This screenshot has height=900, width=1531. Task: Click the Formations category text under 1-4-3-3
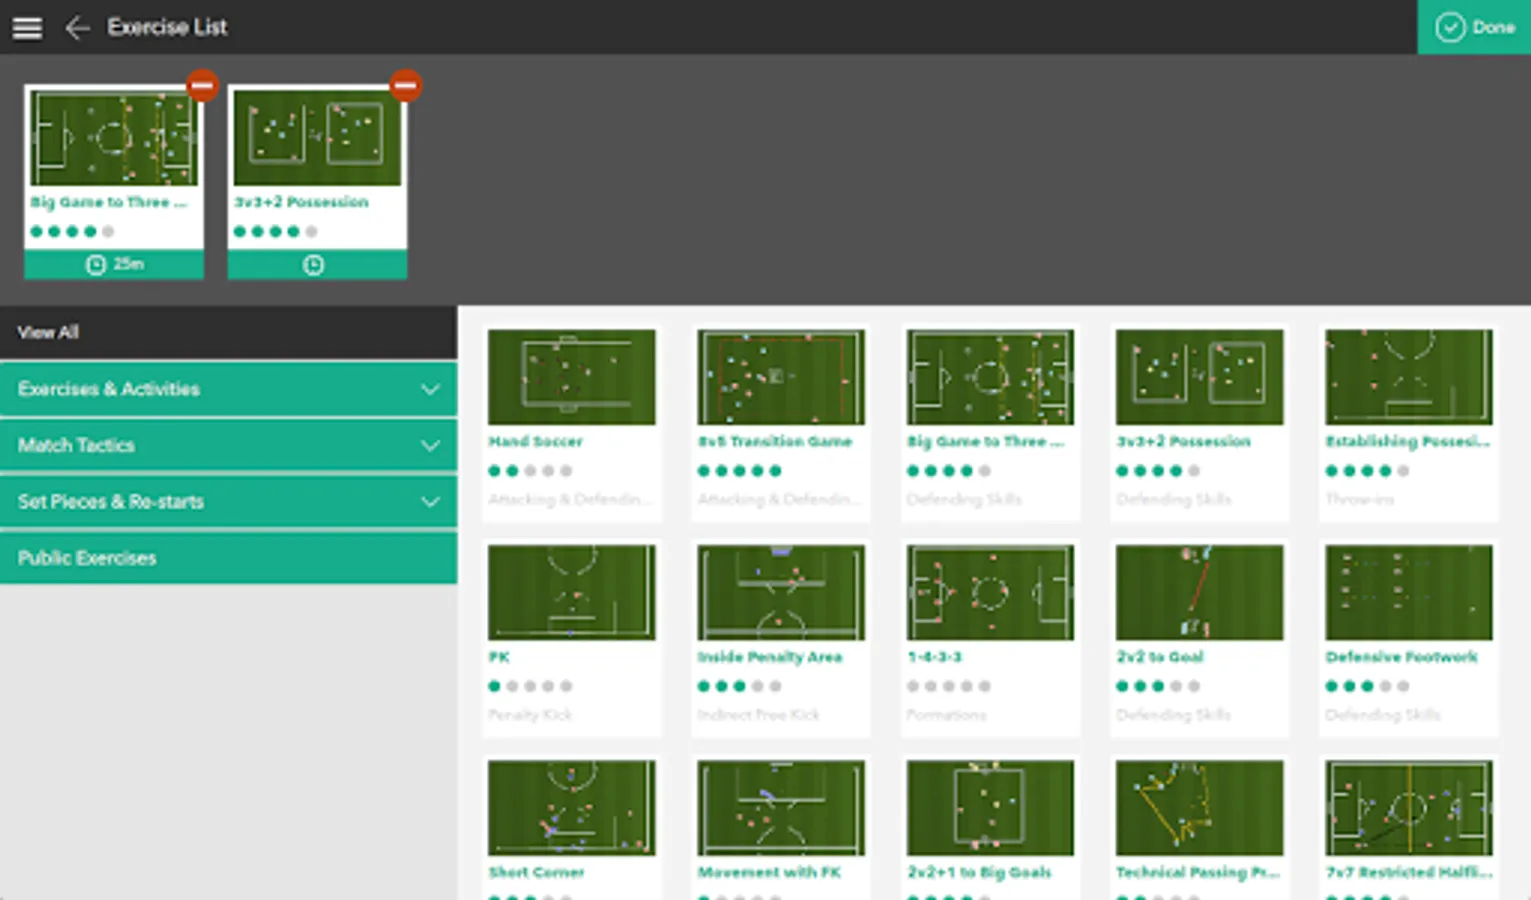click(946, 715)
